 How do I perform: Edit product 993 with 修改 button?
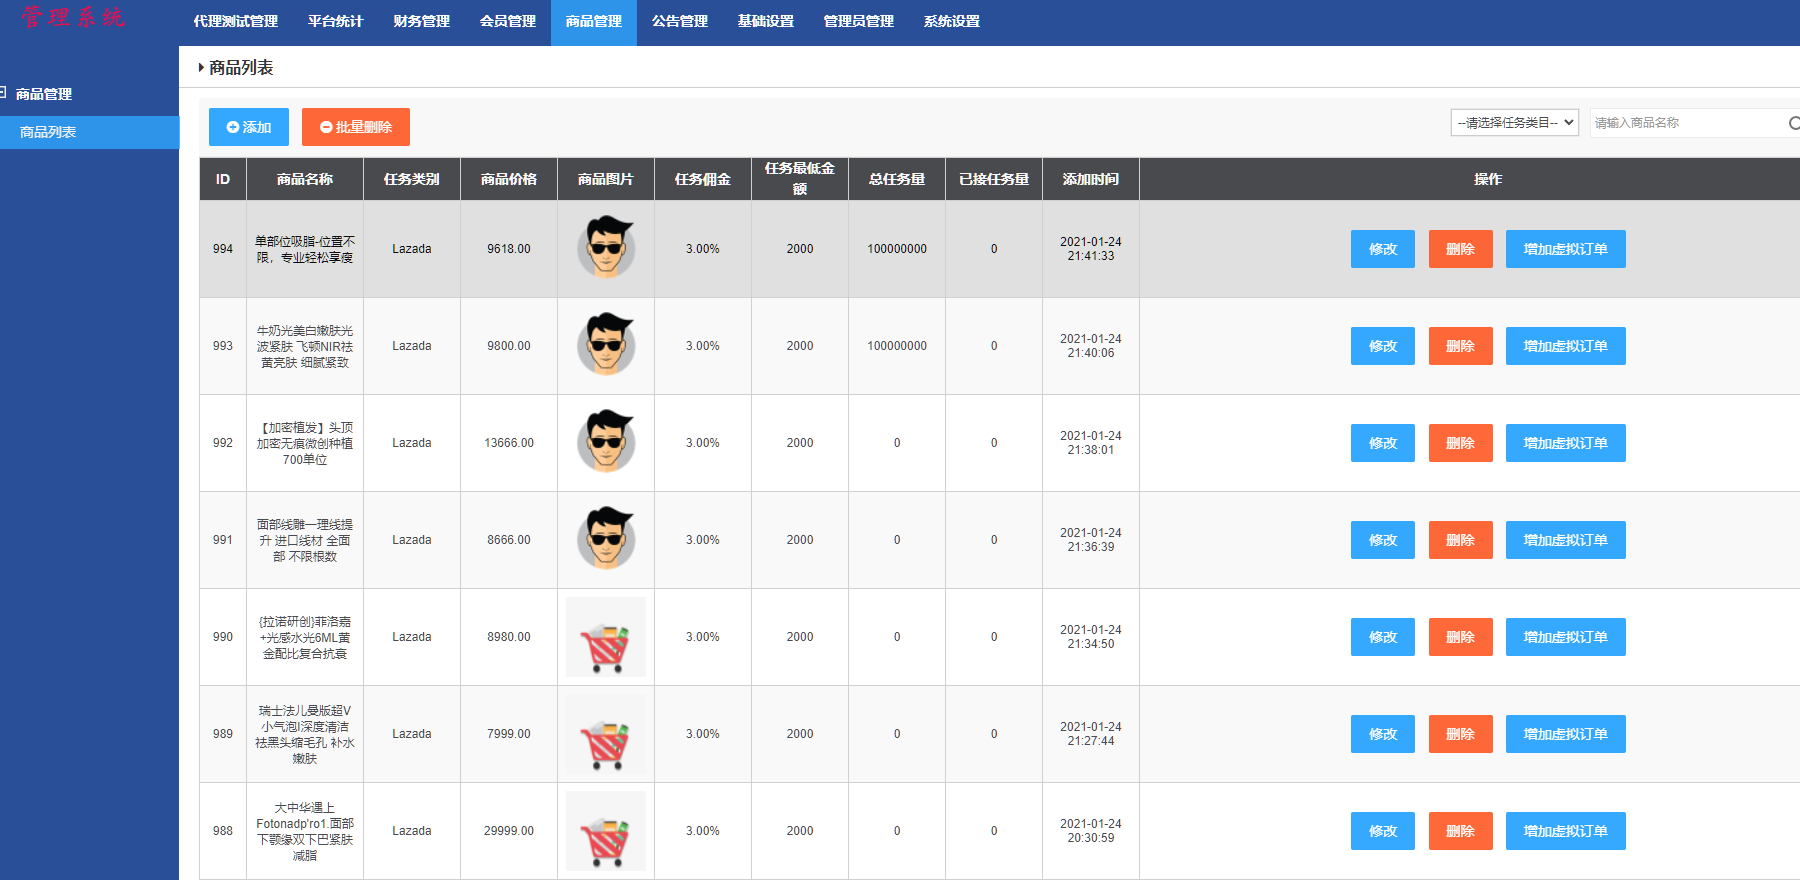[1382, 346]
